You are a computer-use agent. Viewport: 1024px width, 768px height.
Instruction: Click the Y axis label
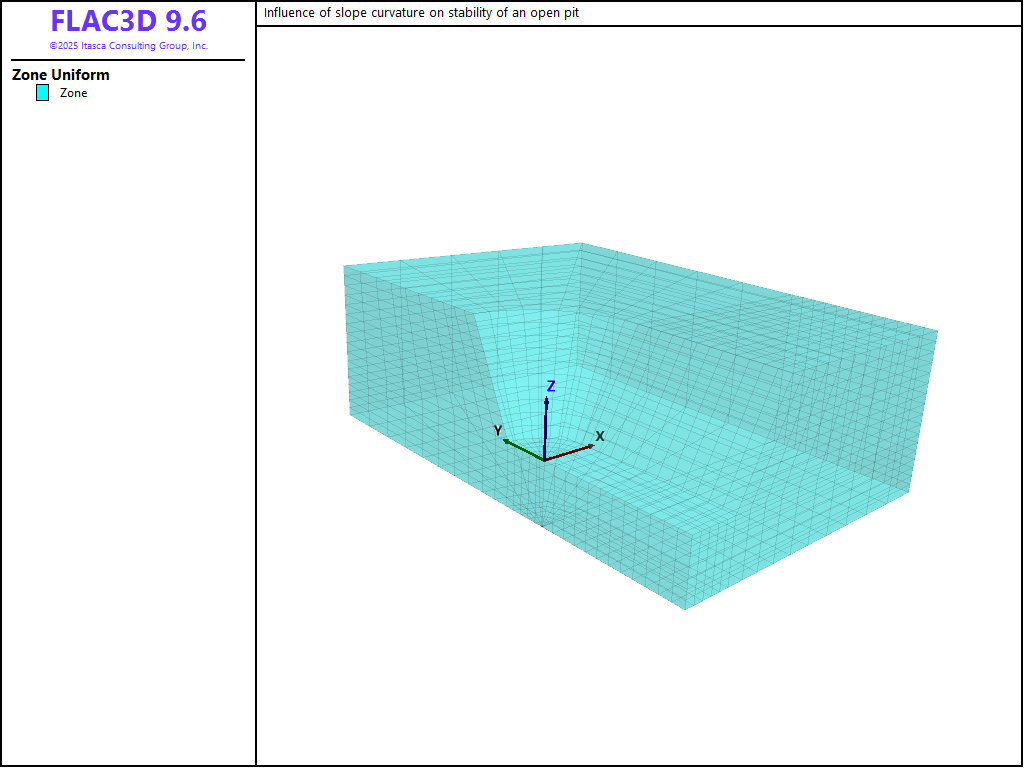tap(498, 430)
